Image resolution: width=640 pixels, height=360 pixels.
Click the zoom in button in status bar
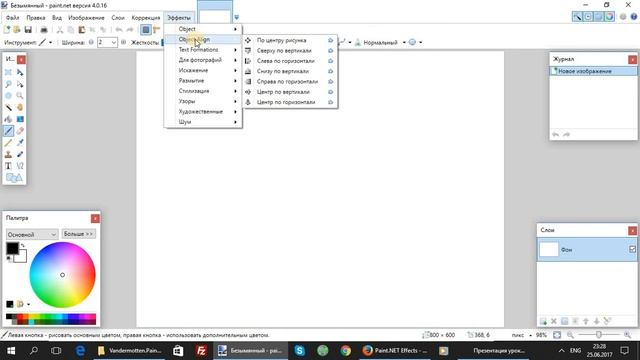pyautogui.click(x=628, y=335)
